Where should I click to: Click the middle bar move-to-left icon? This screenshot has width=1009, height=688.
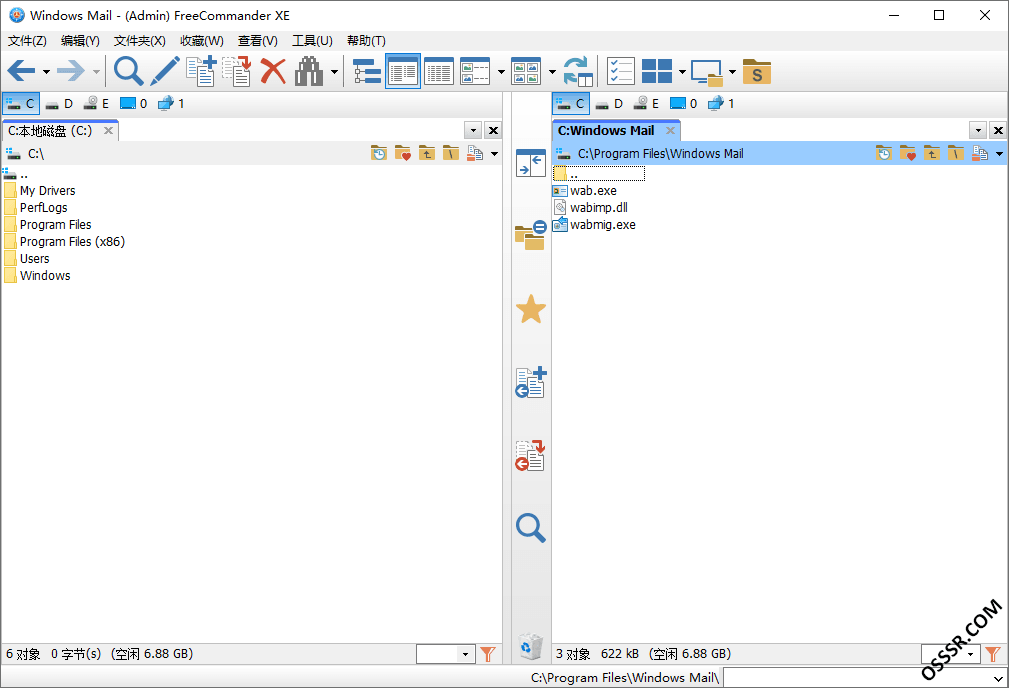(x=530, y=455)
